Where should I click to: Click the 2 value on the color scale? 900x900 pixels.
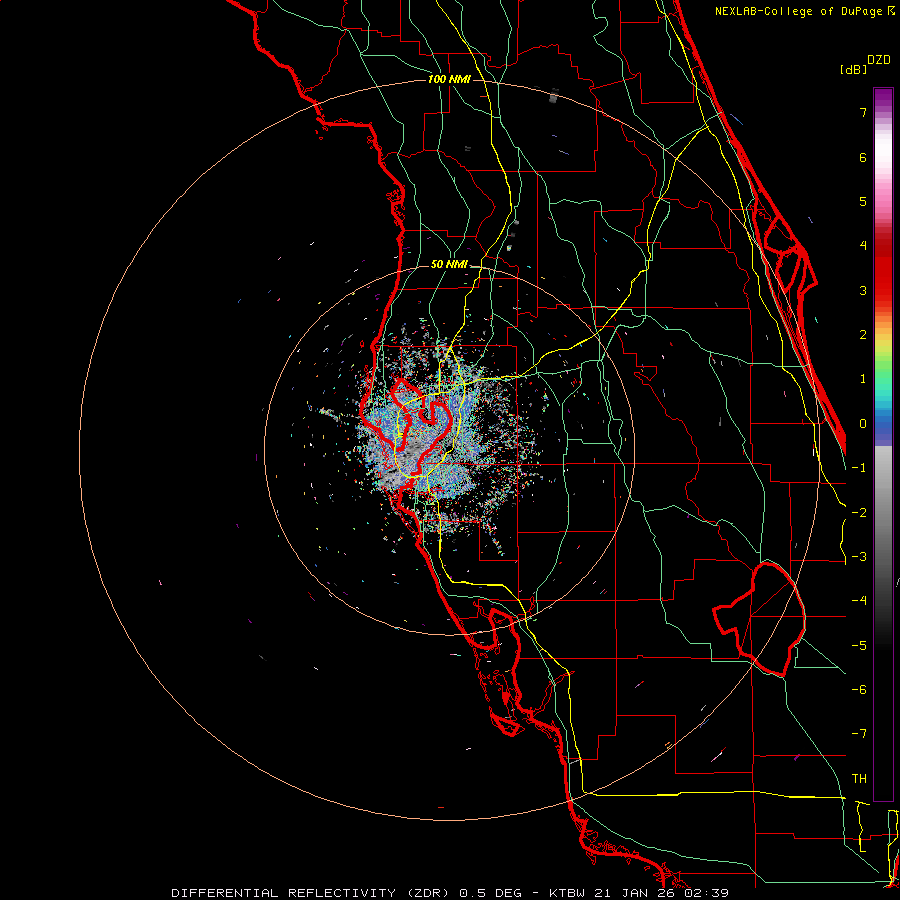(x=863, y=335)
